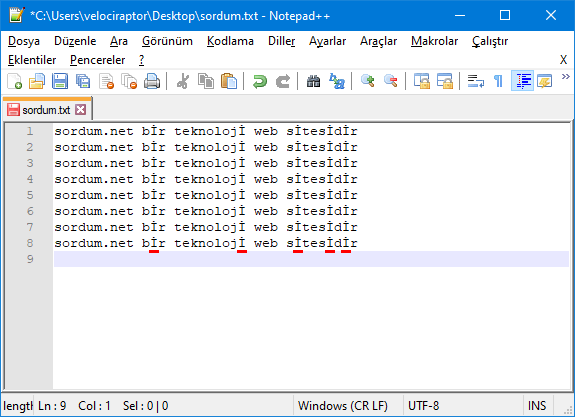Zoom out magnifier icon
575x417 pixels.
[391, 81]
